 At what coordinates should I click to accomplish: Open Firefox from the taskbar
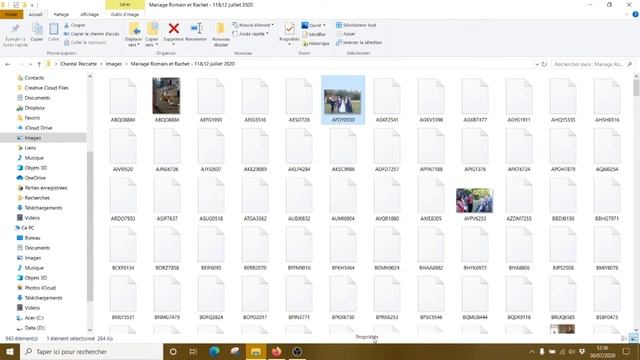(x=276, y=351)
